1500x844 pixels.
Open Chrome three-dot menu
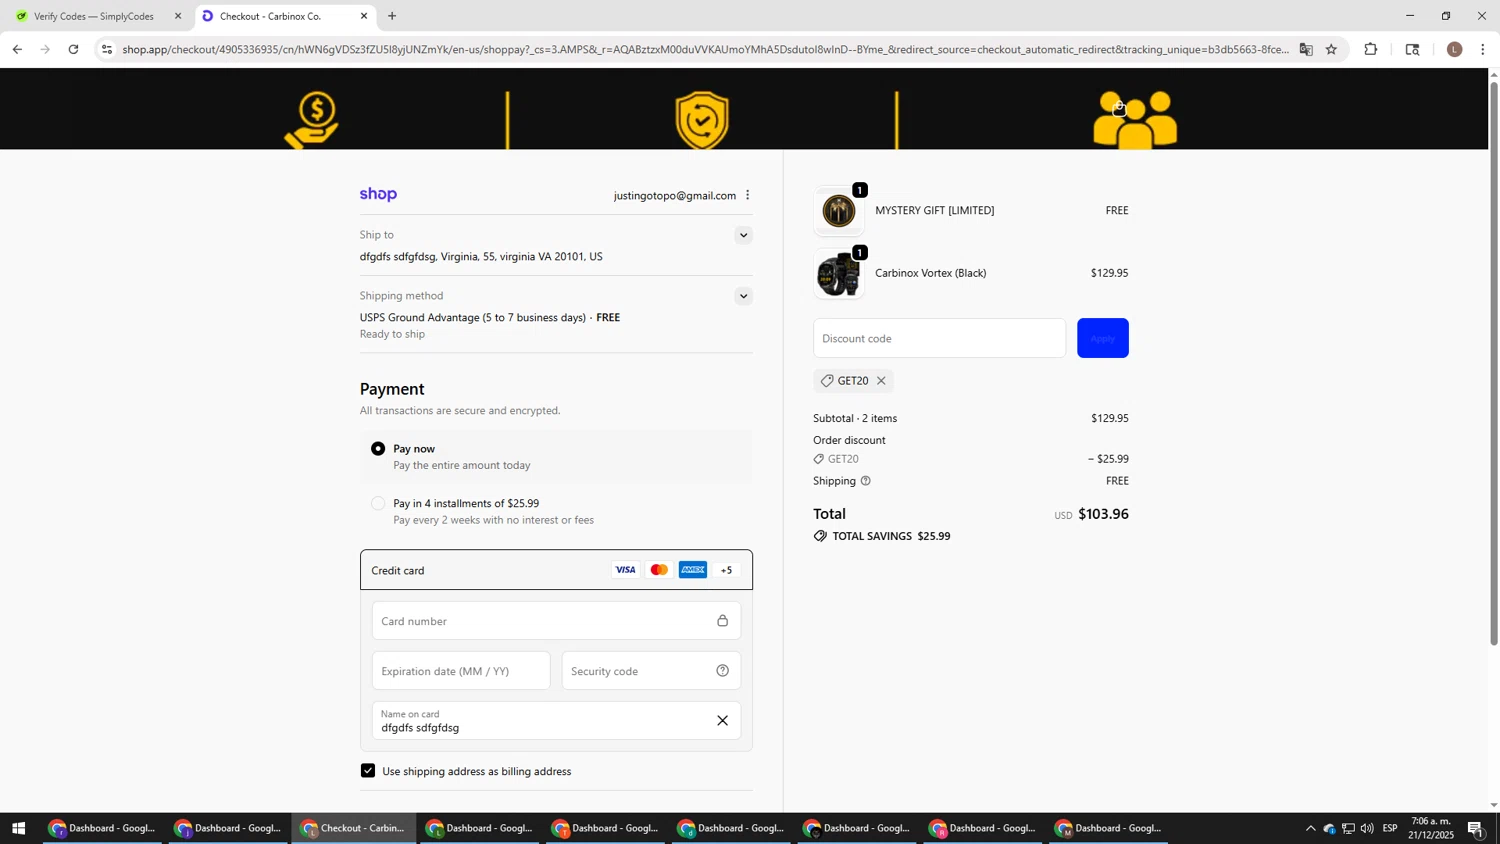pos(1483,49)
